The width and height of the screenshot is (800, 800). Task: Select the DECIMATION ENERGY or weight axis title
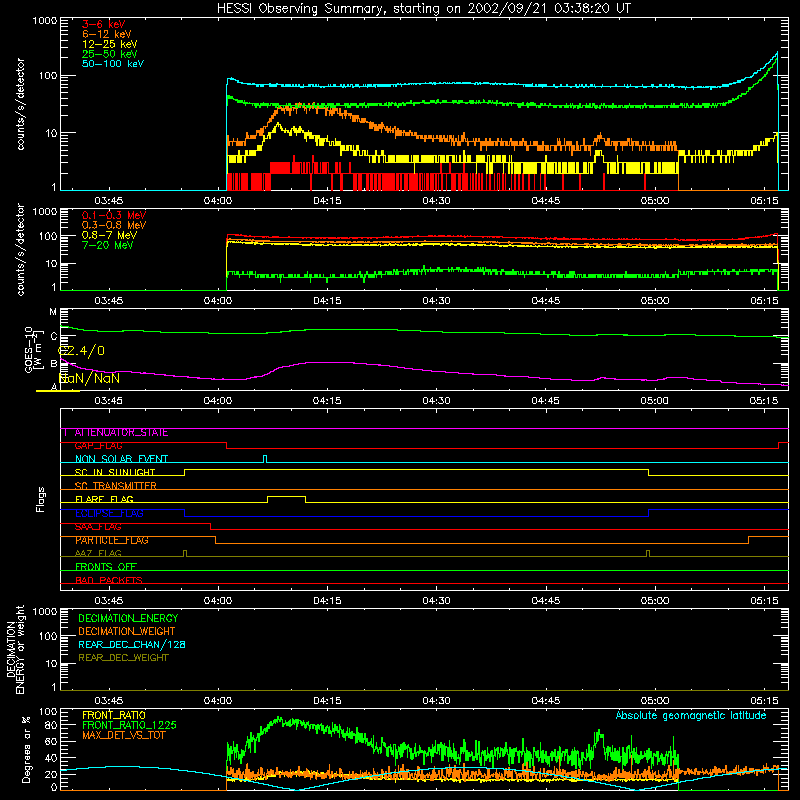tap(15, 649)
